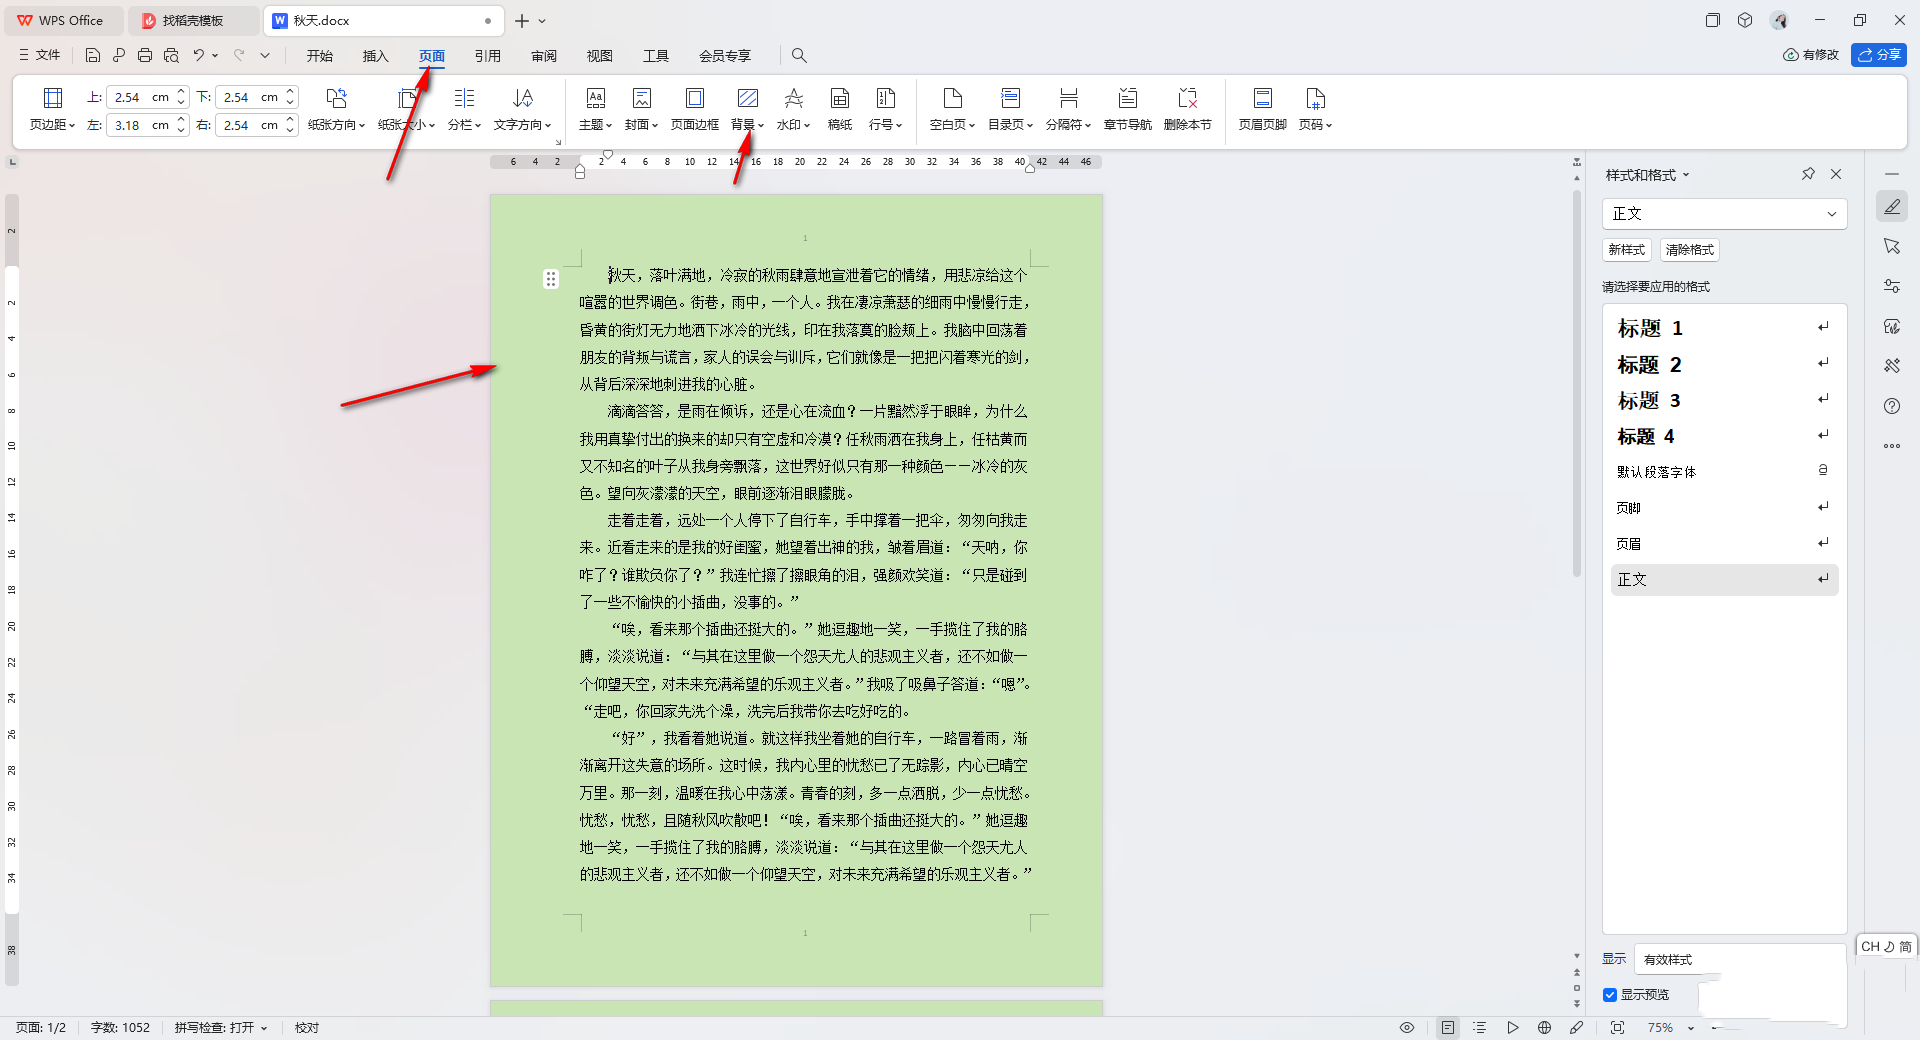Expand the 样式和格式 panel title dropdown
Screen dimensions: 1920x1040
(1686, 175)
